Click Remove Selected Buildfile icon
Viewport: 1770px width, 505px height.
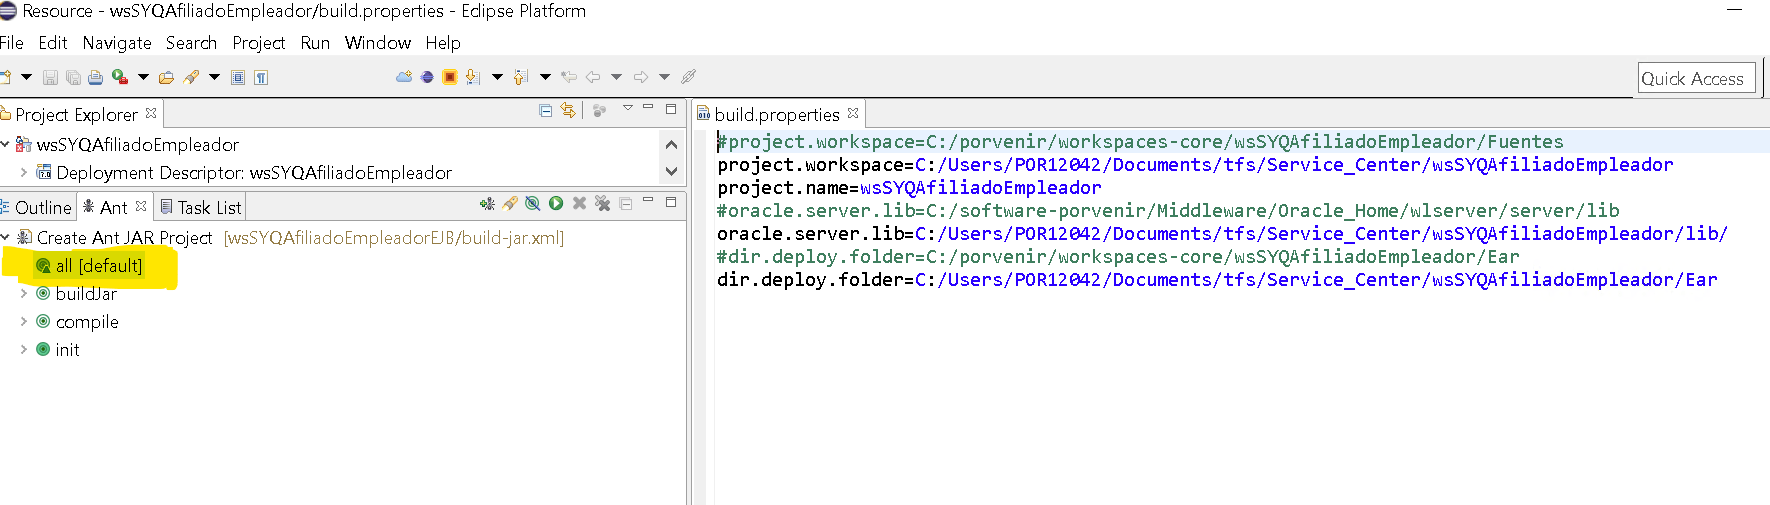click(579, 203)
